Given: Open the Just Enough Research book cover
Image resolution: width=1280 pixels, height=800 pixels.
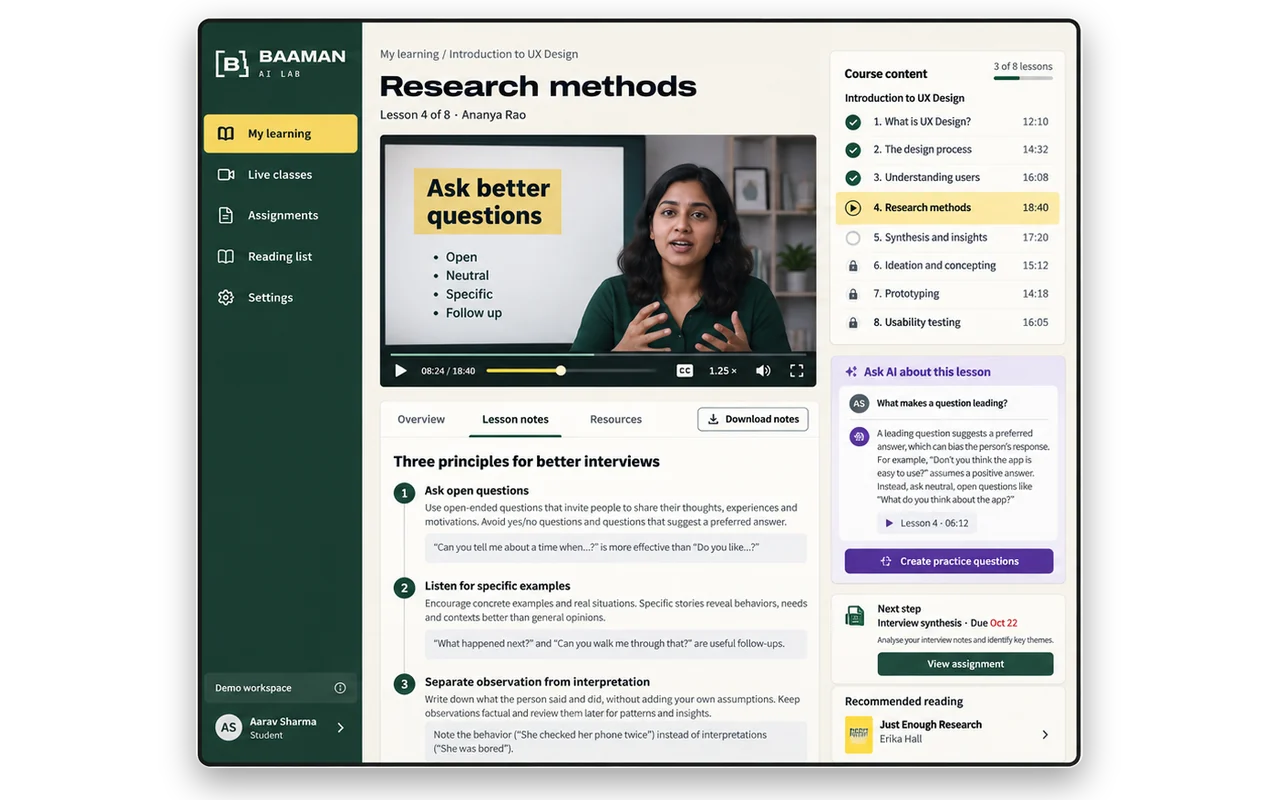Looking at the screenshot, I should [x=859, y=735].
